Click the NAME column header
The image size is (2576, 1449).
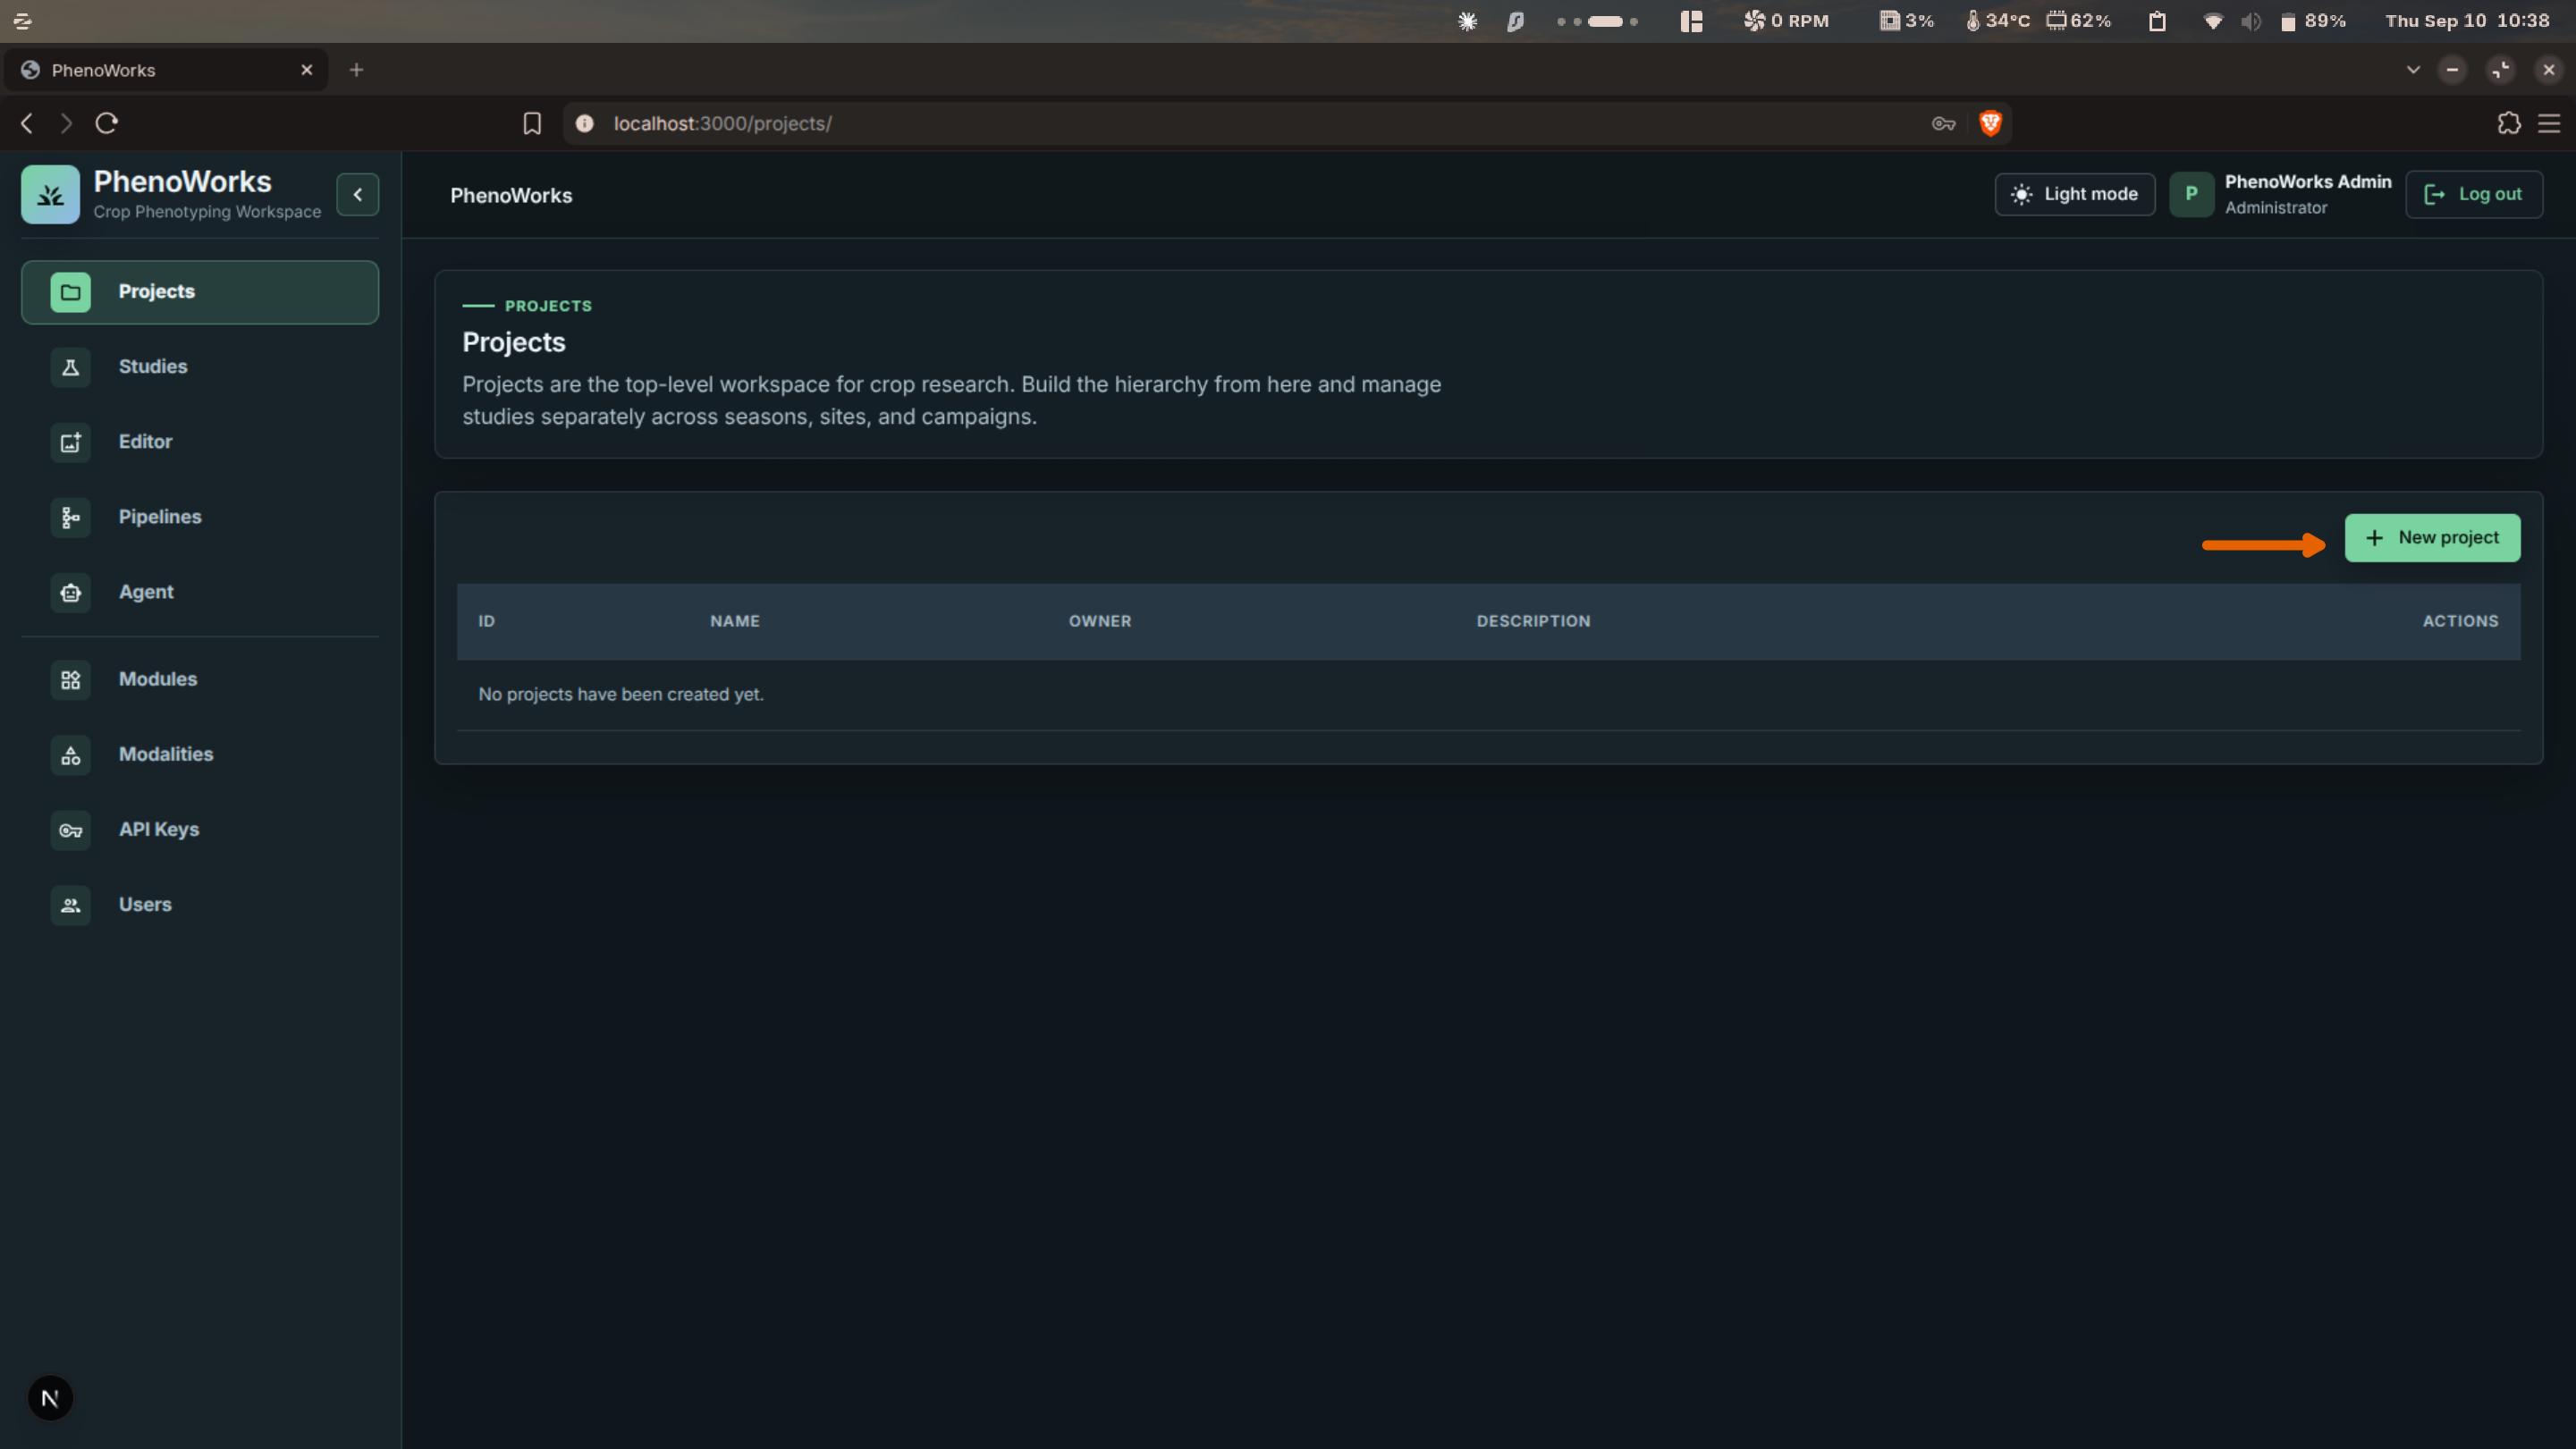(x=735, y=621)
